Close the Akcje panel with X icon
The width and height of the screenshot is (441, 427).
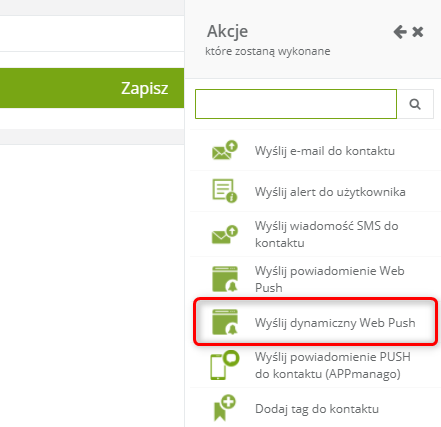pos(418,32)
